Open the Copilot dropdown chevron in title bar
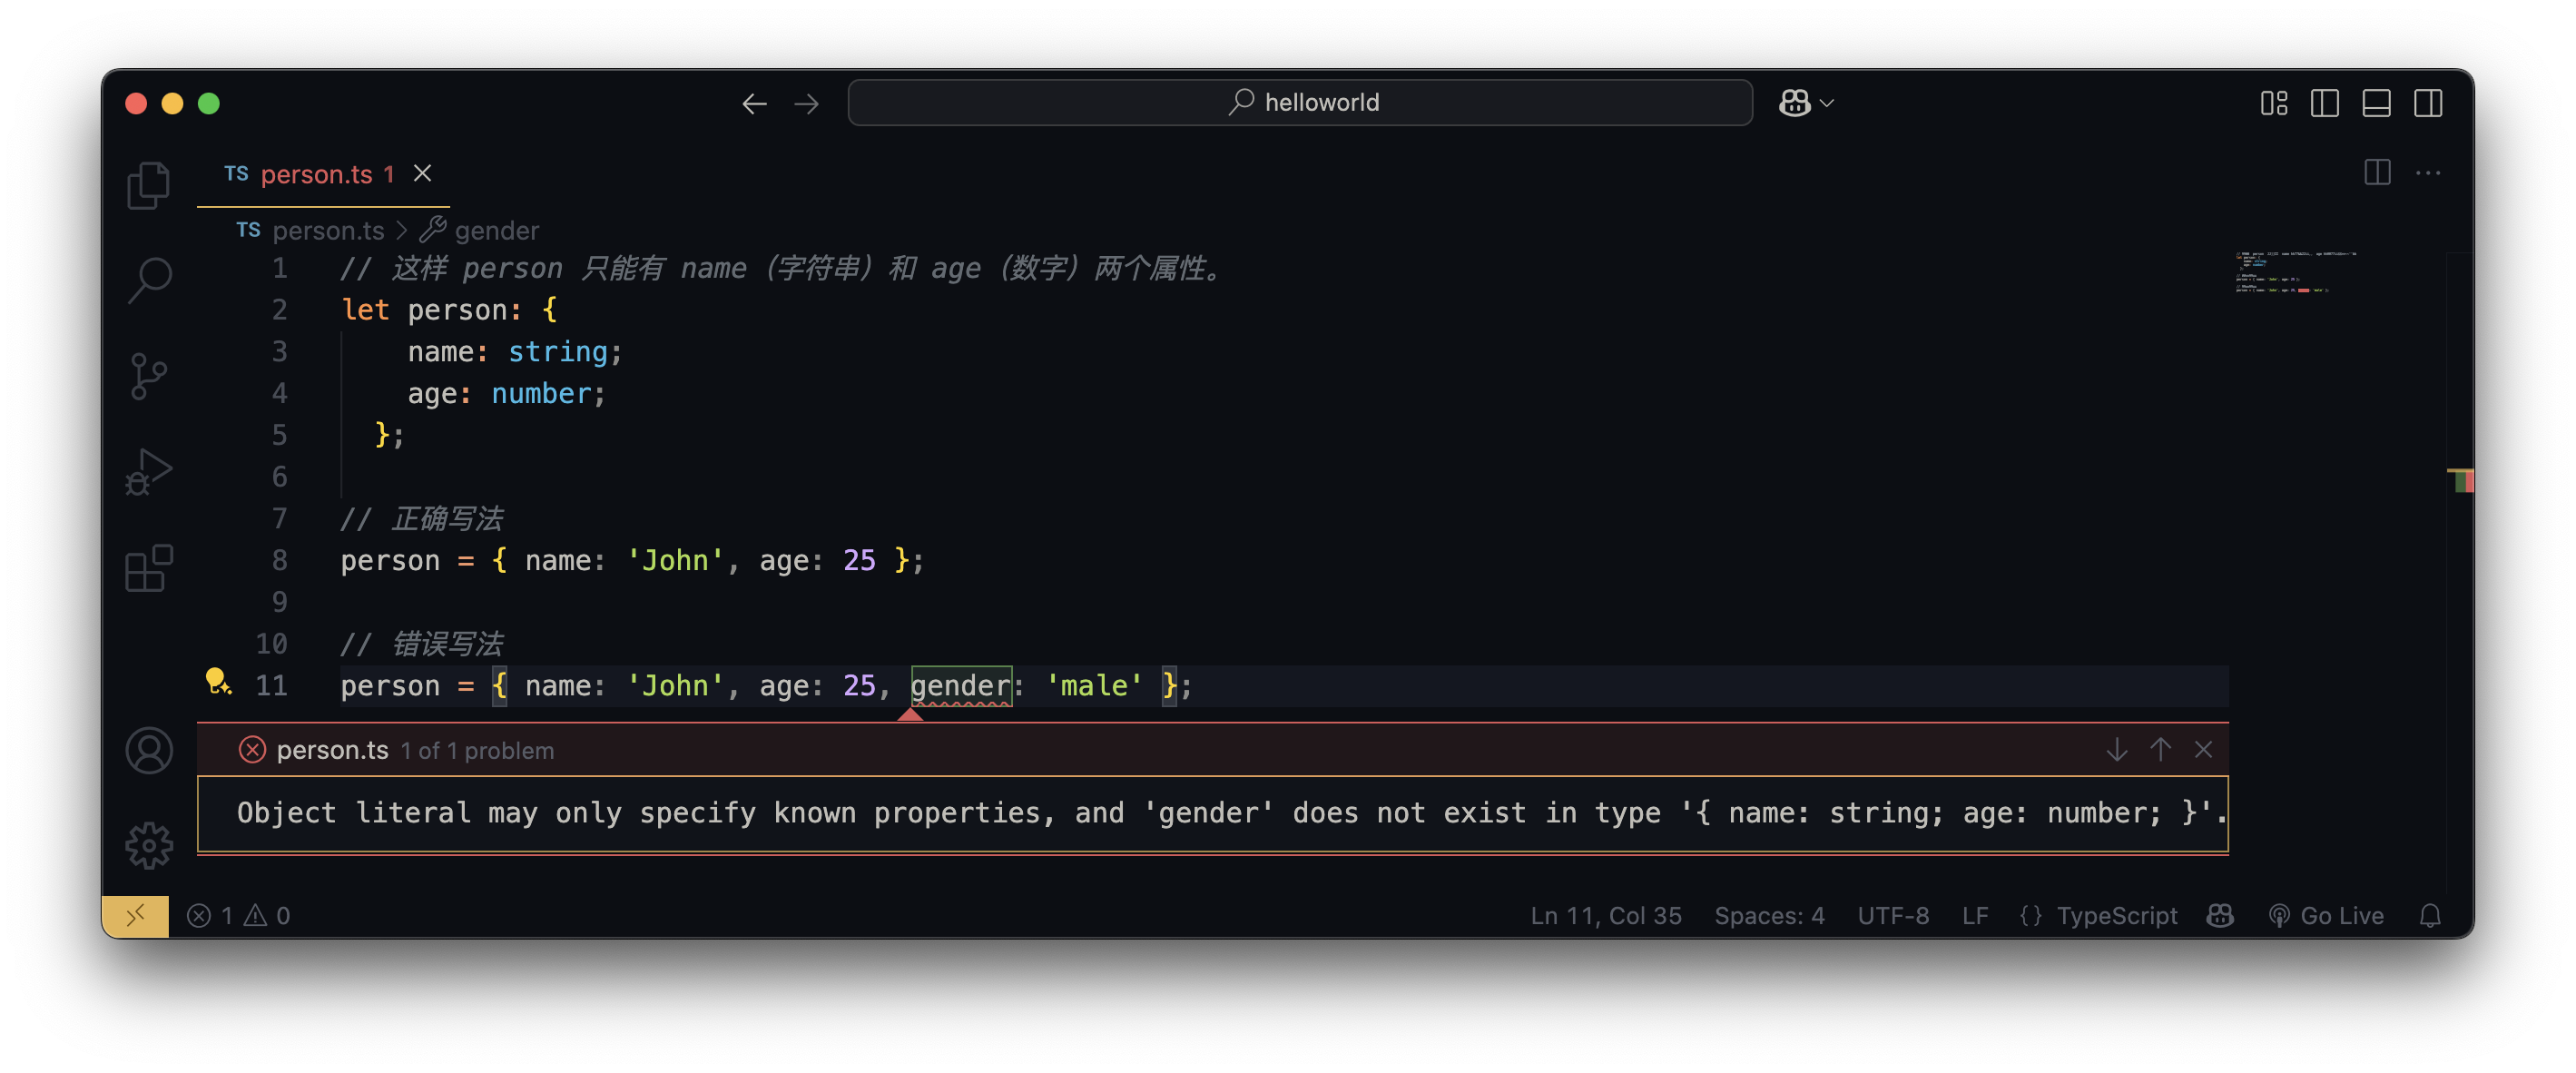This screenshot has width=2576, height=1073. (x=1827, y=103)
